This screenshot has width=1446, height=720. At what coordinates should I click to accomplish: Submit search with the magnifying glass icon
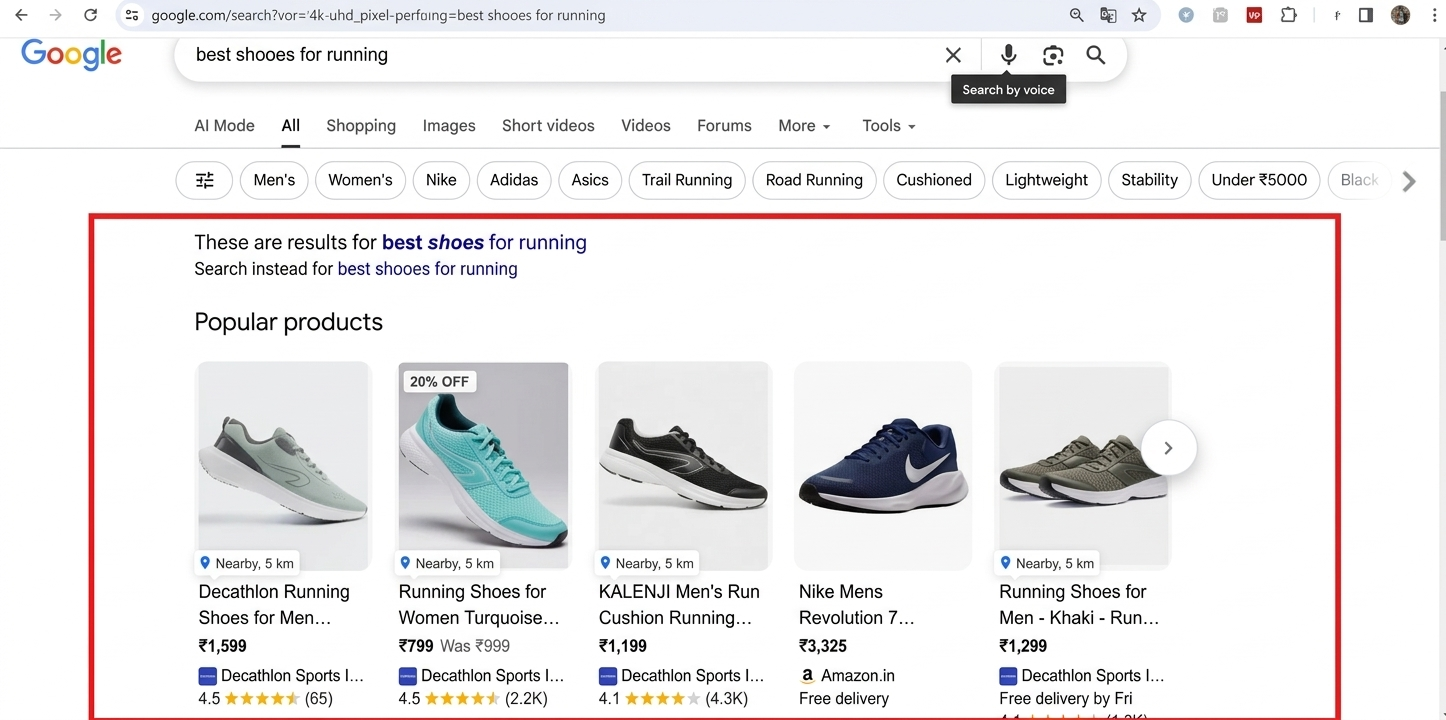coord(1095,55)
